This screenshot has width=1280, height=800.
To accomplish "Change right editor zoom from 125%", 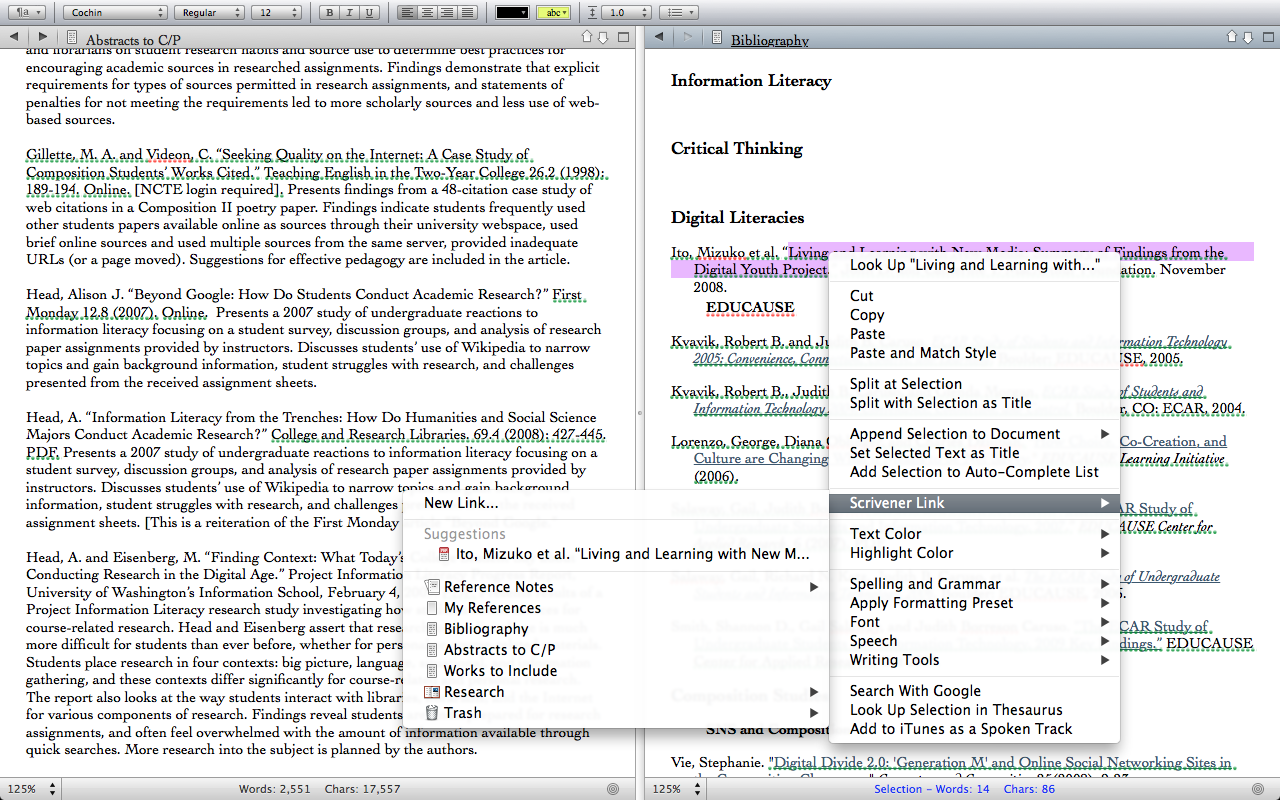I will [x=676, y=789].
